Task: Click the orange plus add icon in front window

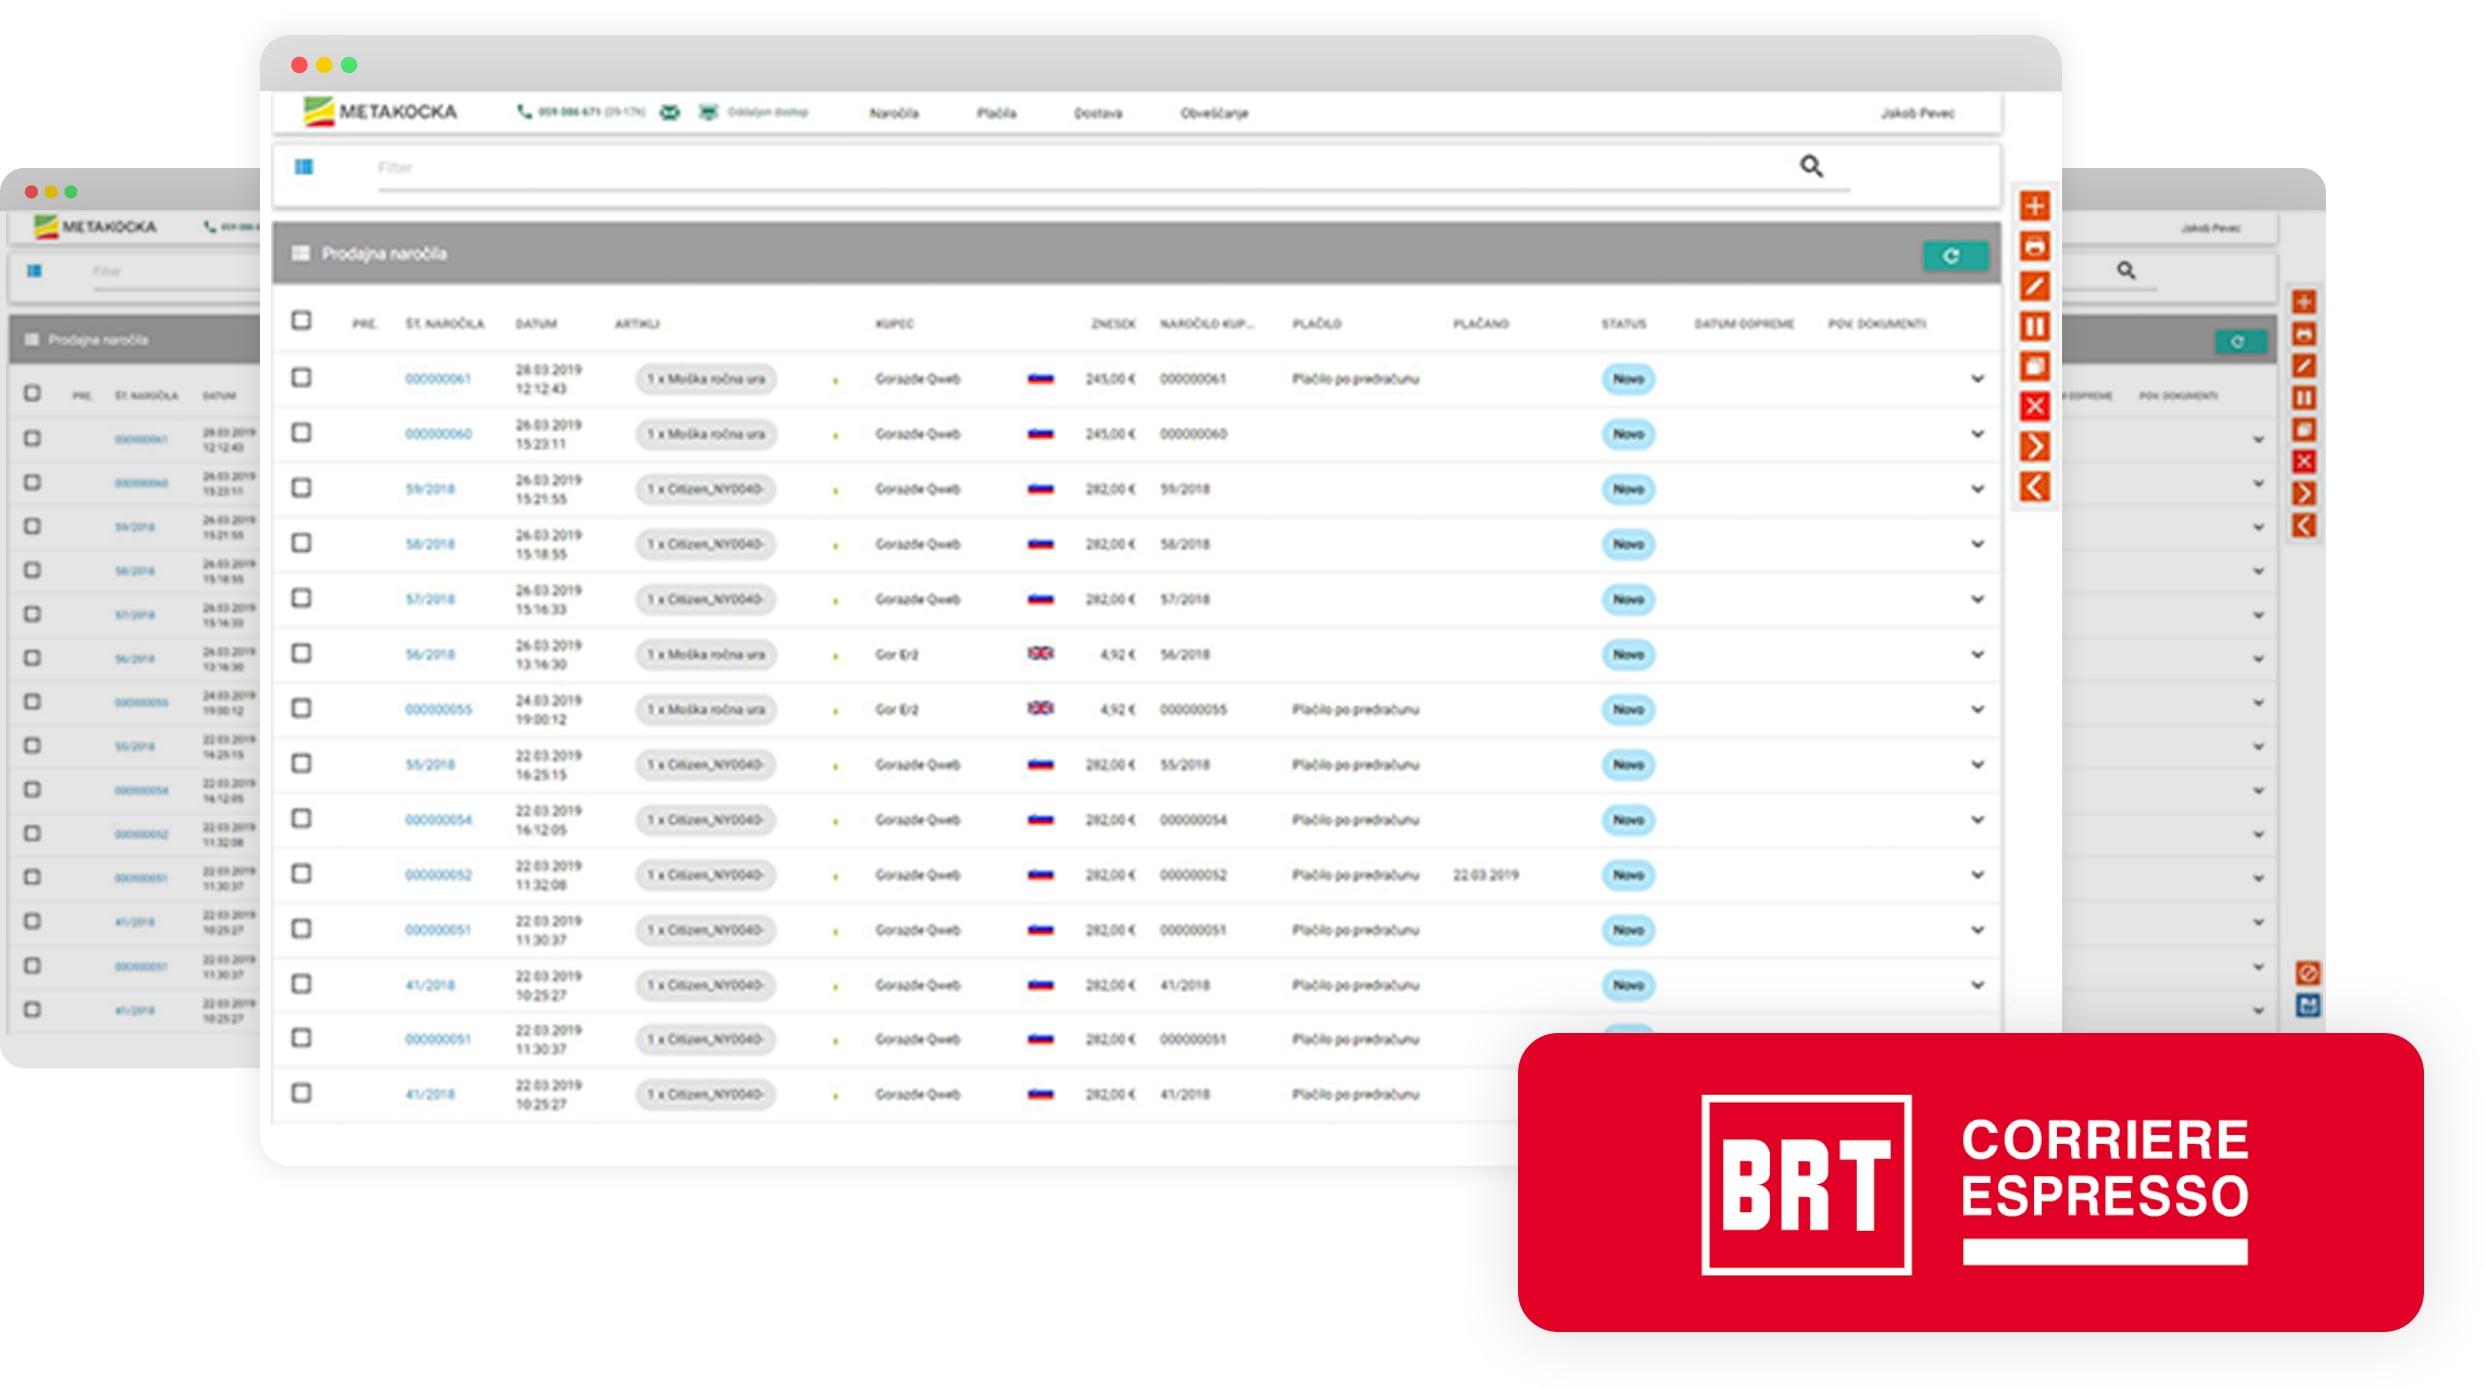Action: 2034,206
